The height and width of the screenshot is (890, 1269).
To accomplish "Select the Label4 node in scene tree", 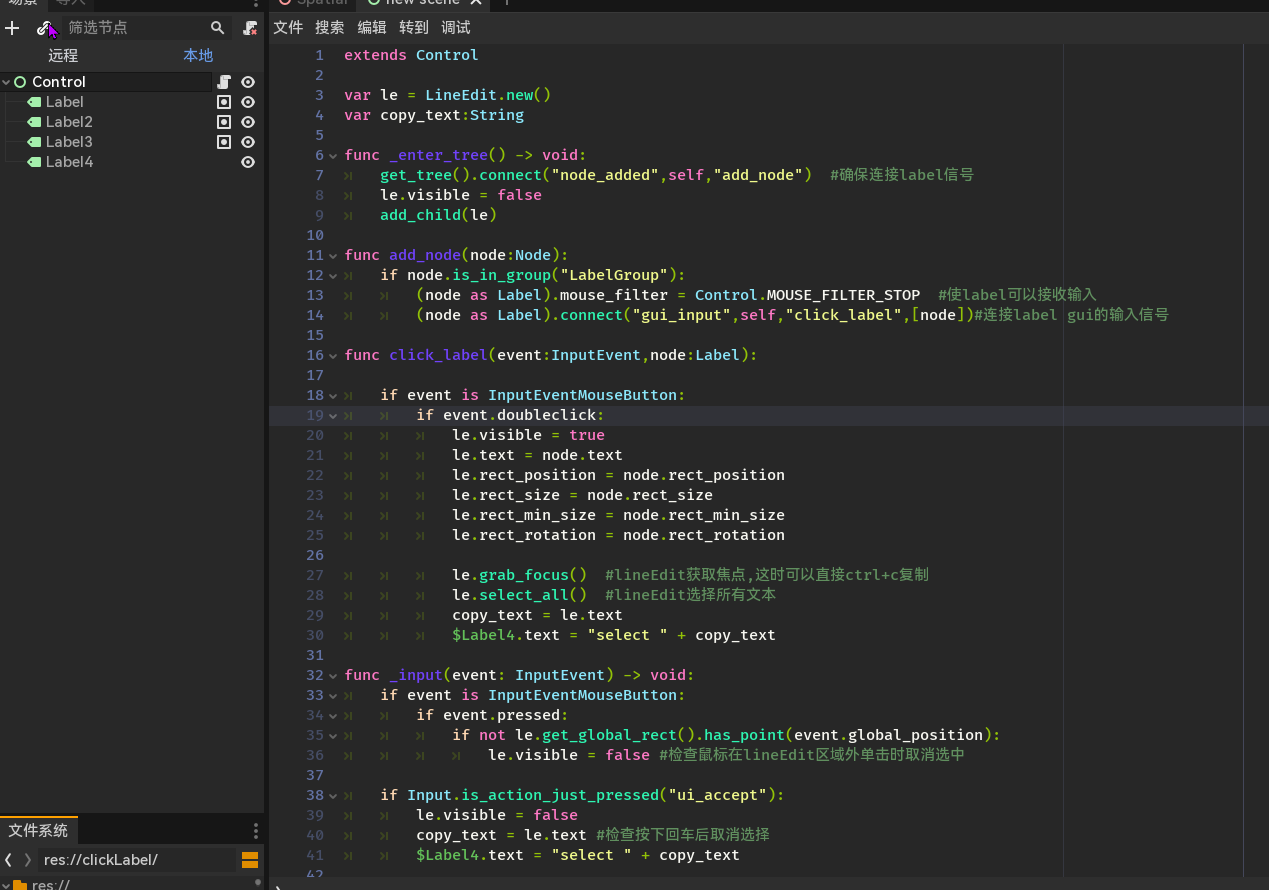I will [69, 162].
